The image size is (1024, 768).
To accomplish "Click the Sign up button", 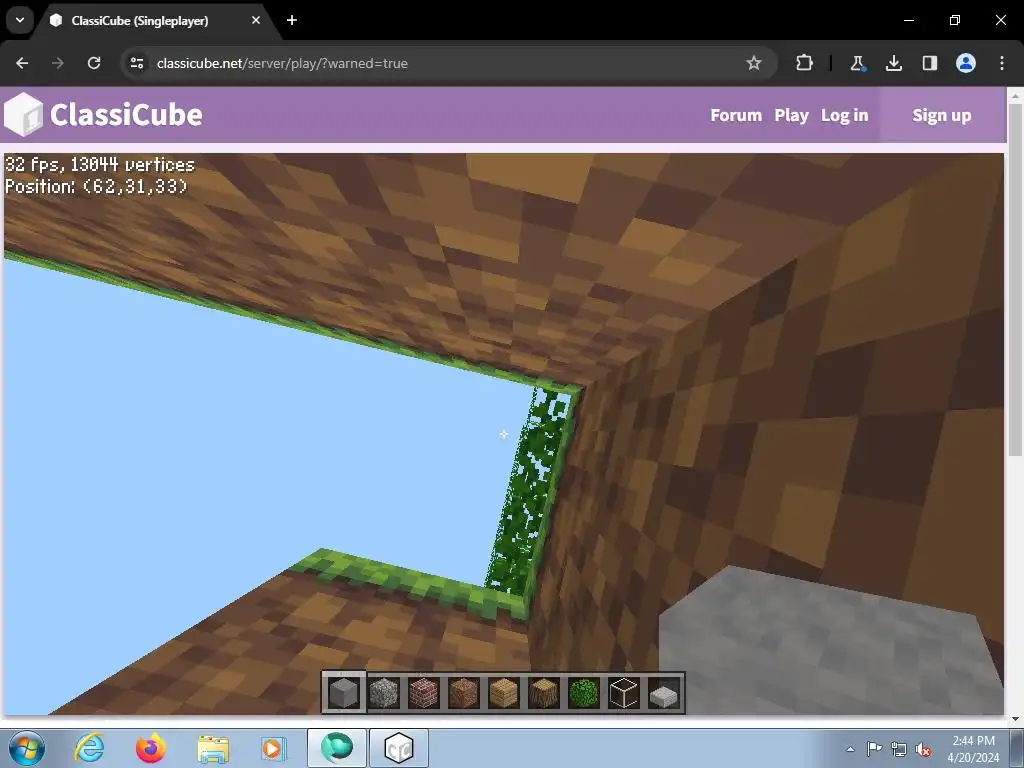I will 942,115.
